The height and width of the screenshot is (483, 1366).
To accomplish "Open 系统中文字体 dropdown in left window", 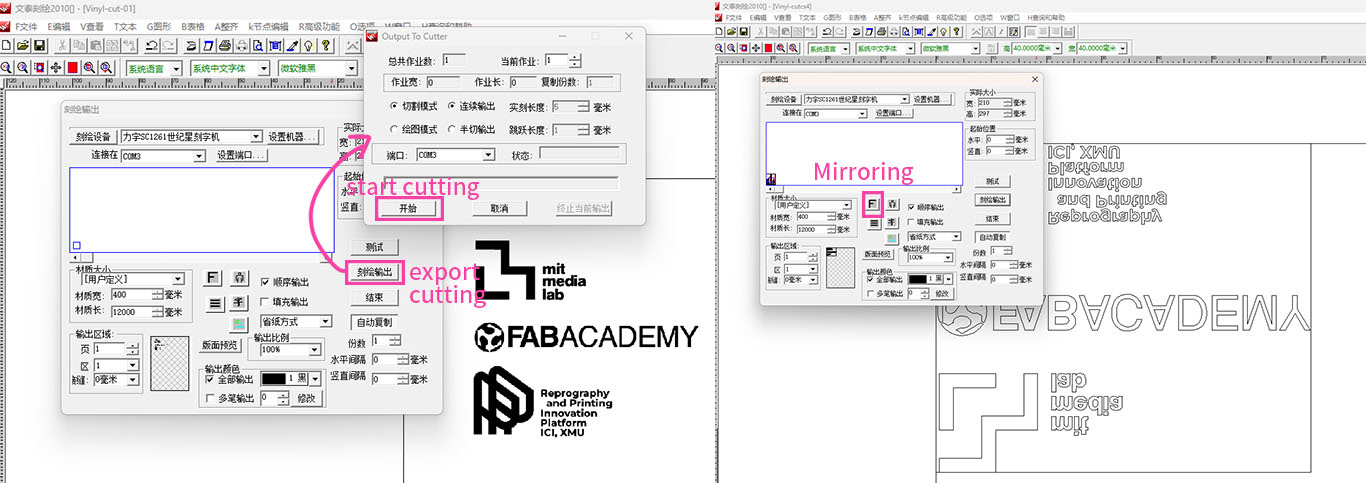I will 230,68.
